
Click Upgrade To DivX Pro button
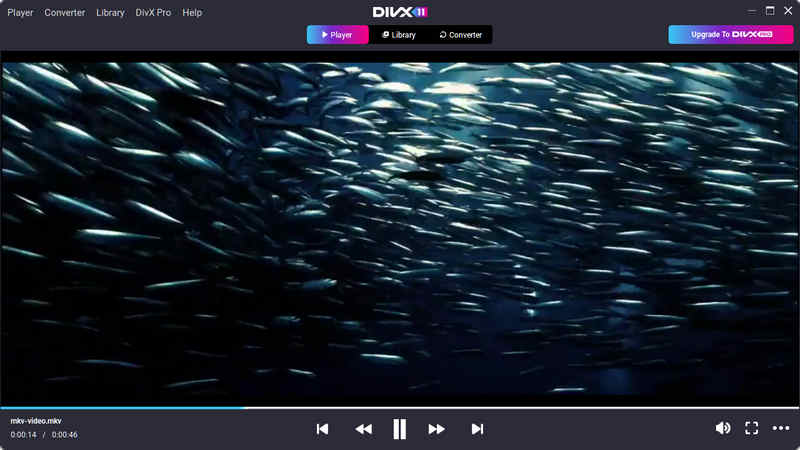coord(731,34)
